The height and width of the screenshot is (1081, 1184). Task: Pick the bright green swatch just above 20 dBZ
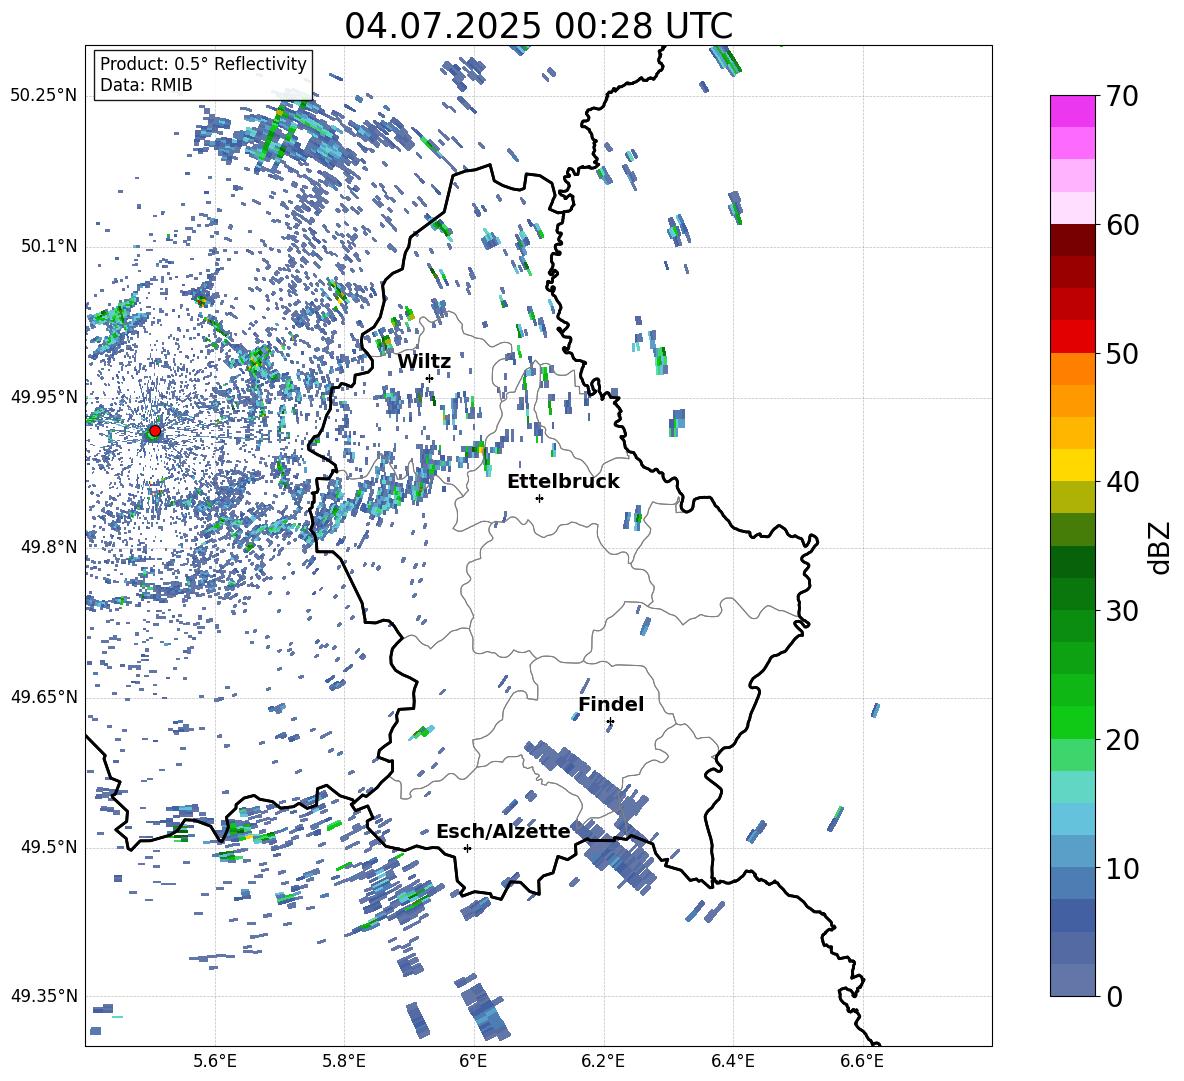point(1073,722)
